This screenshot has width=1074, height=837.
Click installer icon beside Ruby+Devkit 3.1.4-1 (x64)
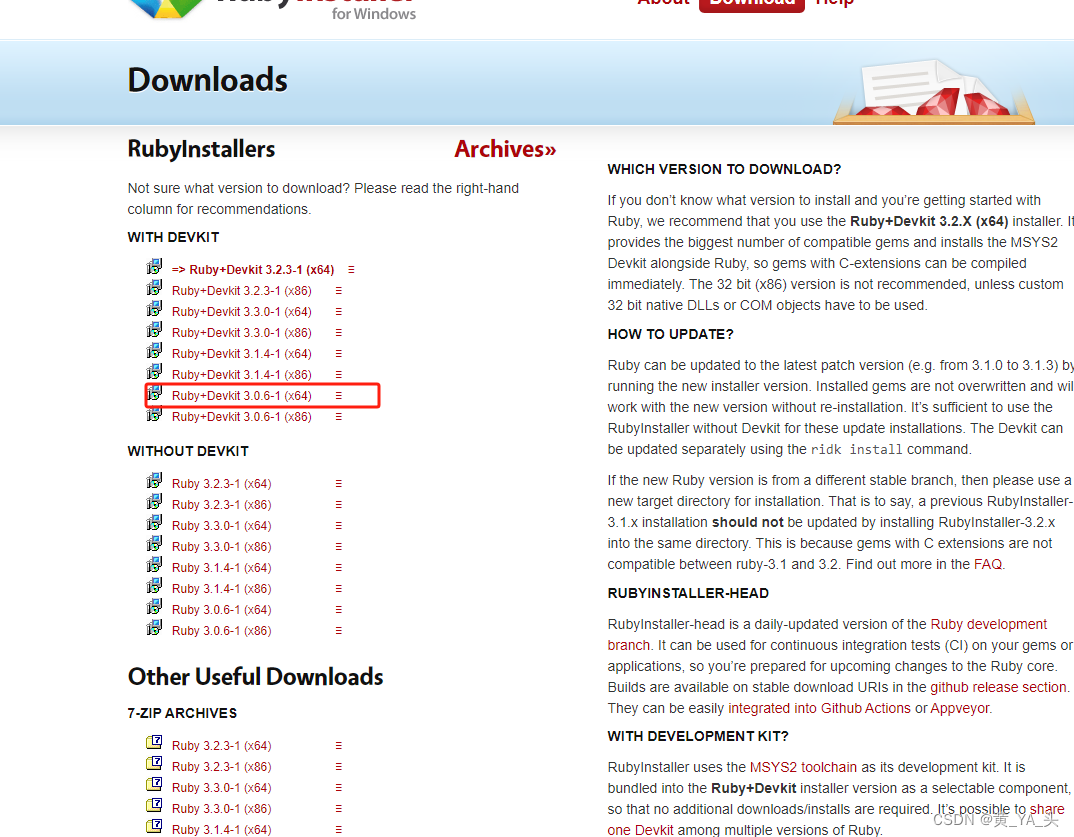[x=154, y=351]
